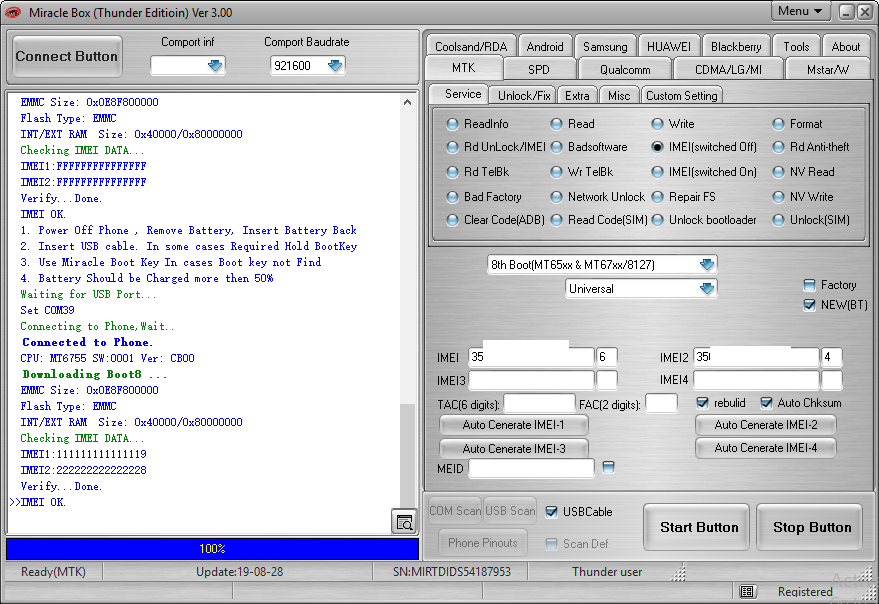Toggle the Auto Chksum checkbox
Image resolution: width=879 pixels, height=604 pixels.
[766, 403]
